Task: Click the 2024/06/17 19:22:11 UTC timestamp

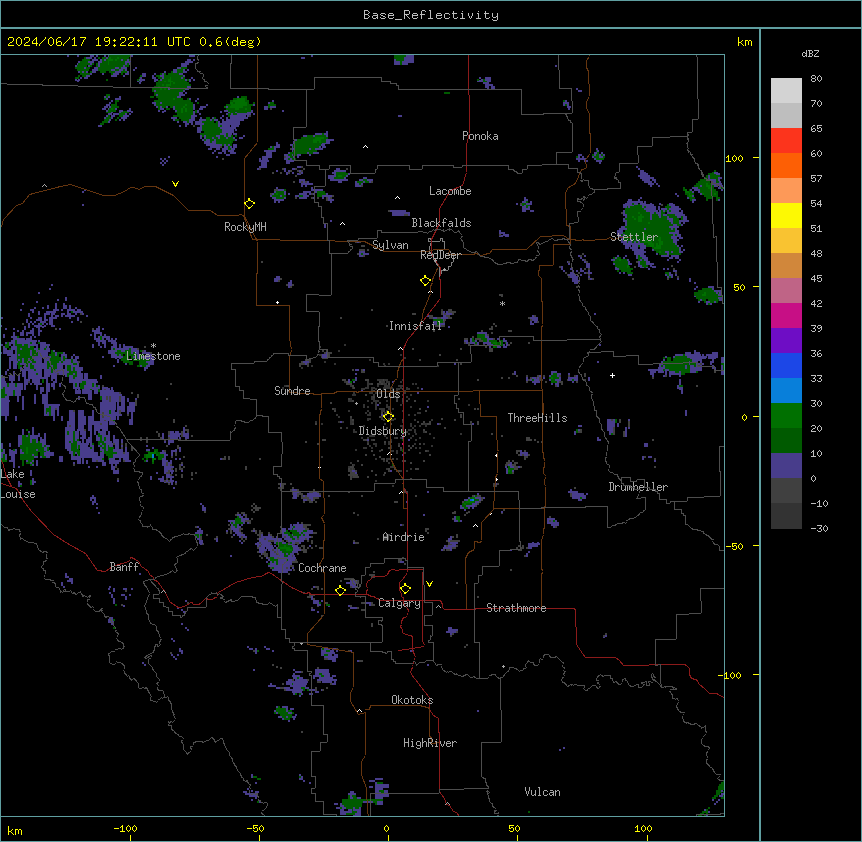Action: (99, 42)
